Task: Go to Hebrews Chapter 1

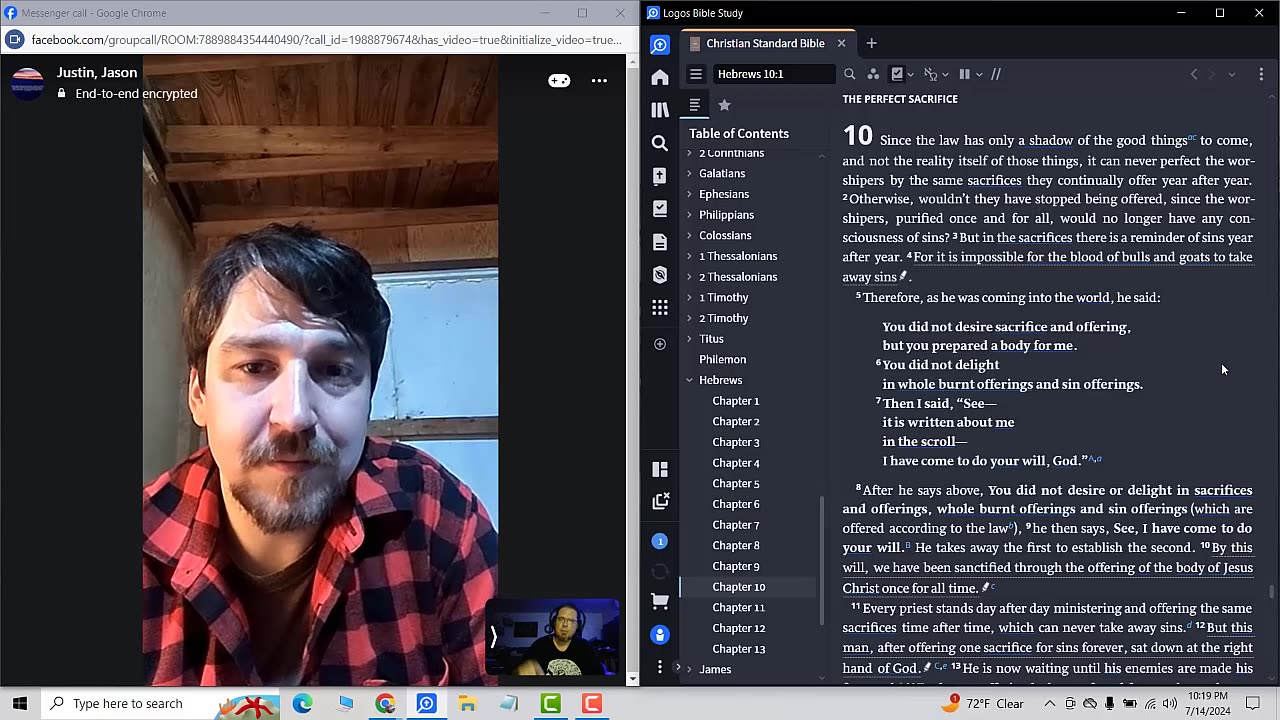Action: click(735, 400)
